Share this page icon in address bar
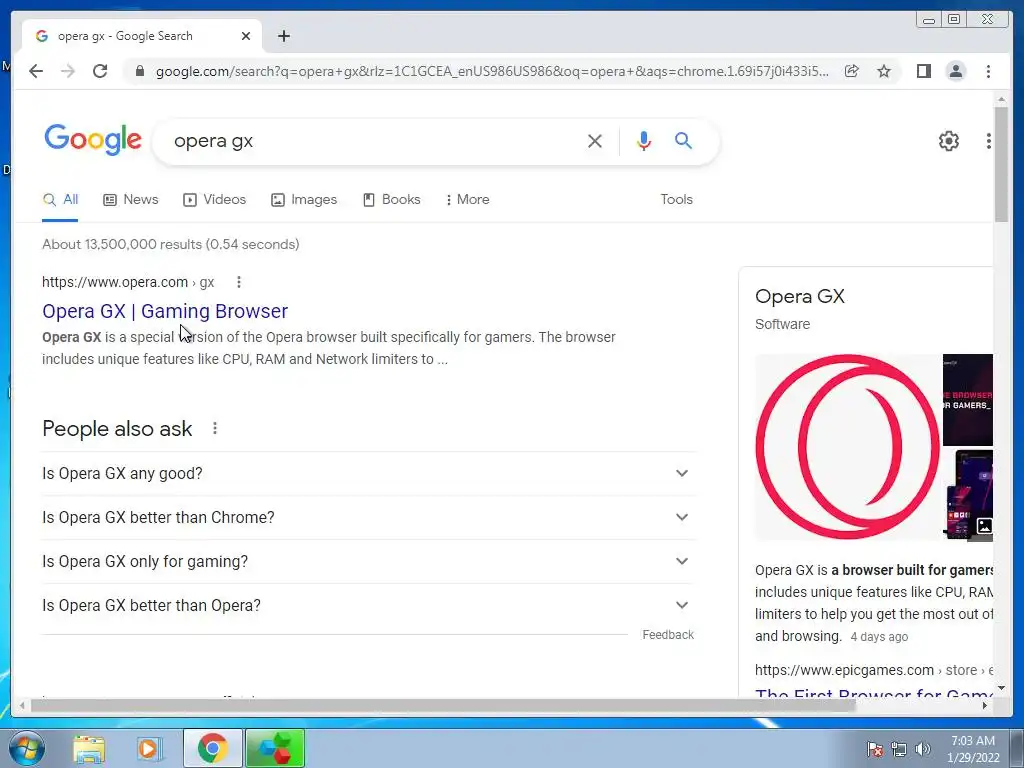 coord(852,71)
